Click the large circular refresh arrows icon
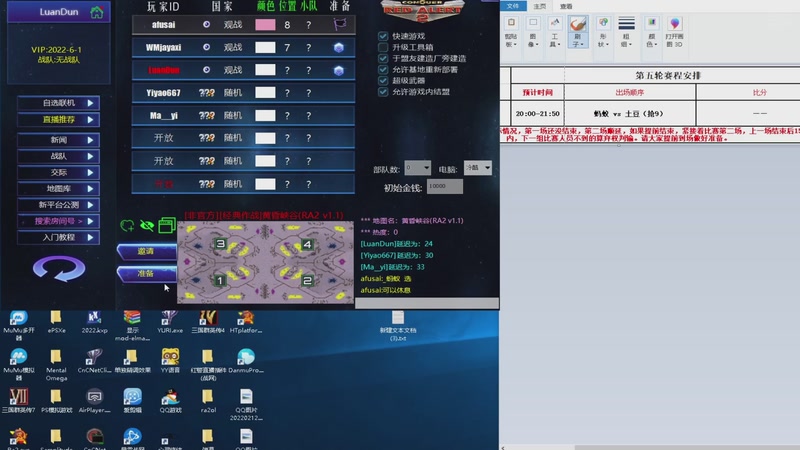 (59, 268)
